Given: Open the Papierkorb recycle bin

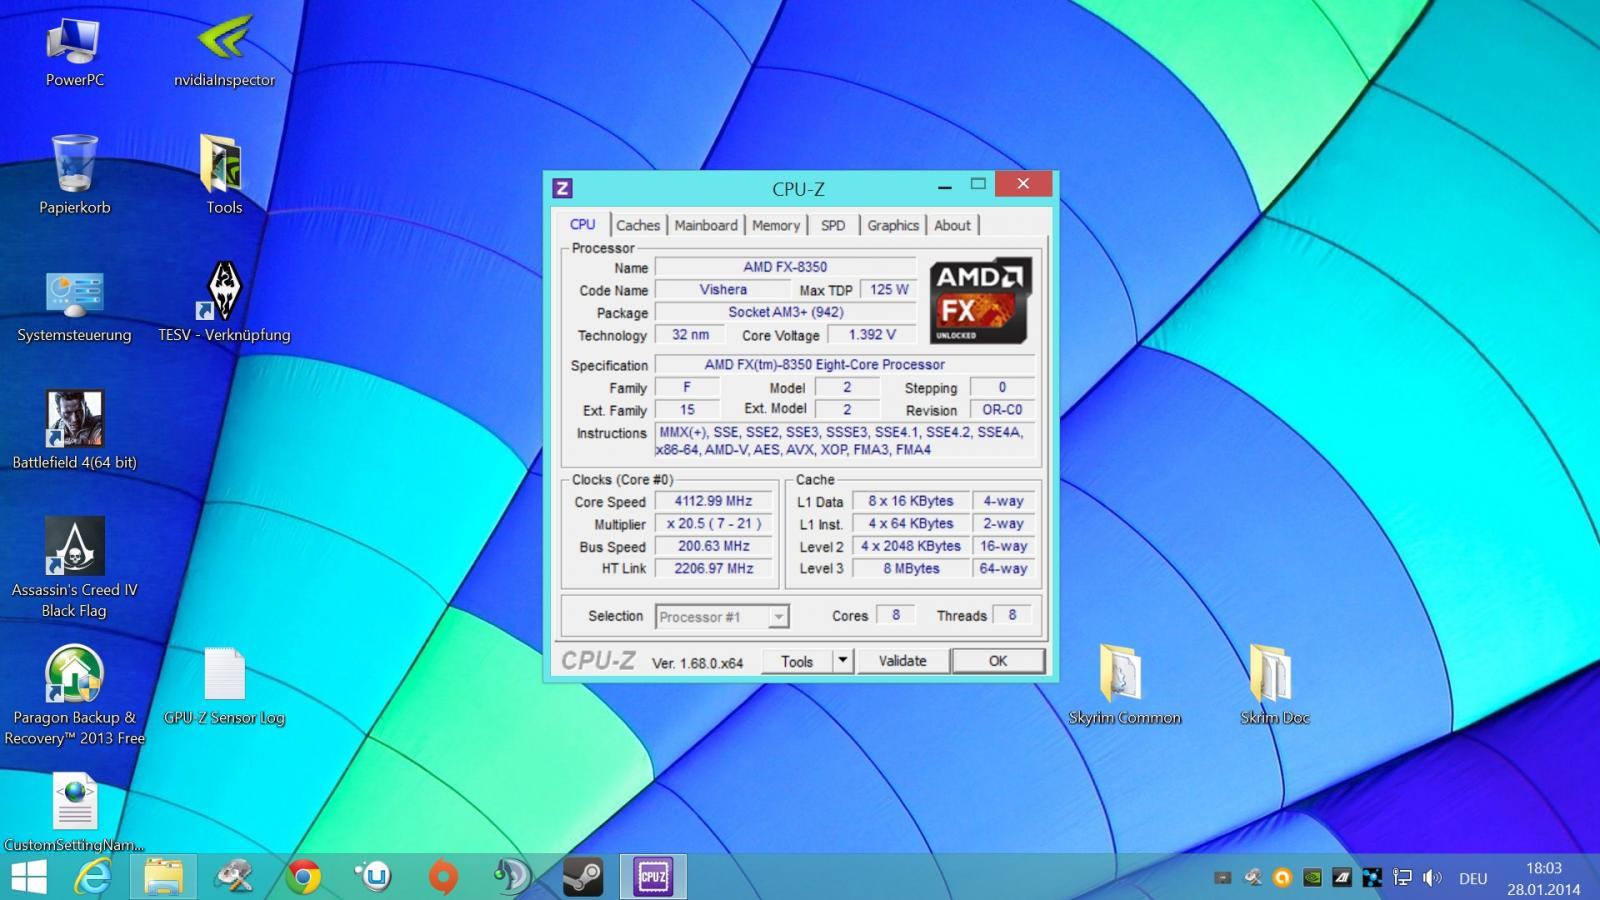Looking at the screenshot, I should coord(74,176).
